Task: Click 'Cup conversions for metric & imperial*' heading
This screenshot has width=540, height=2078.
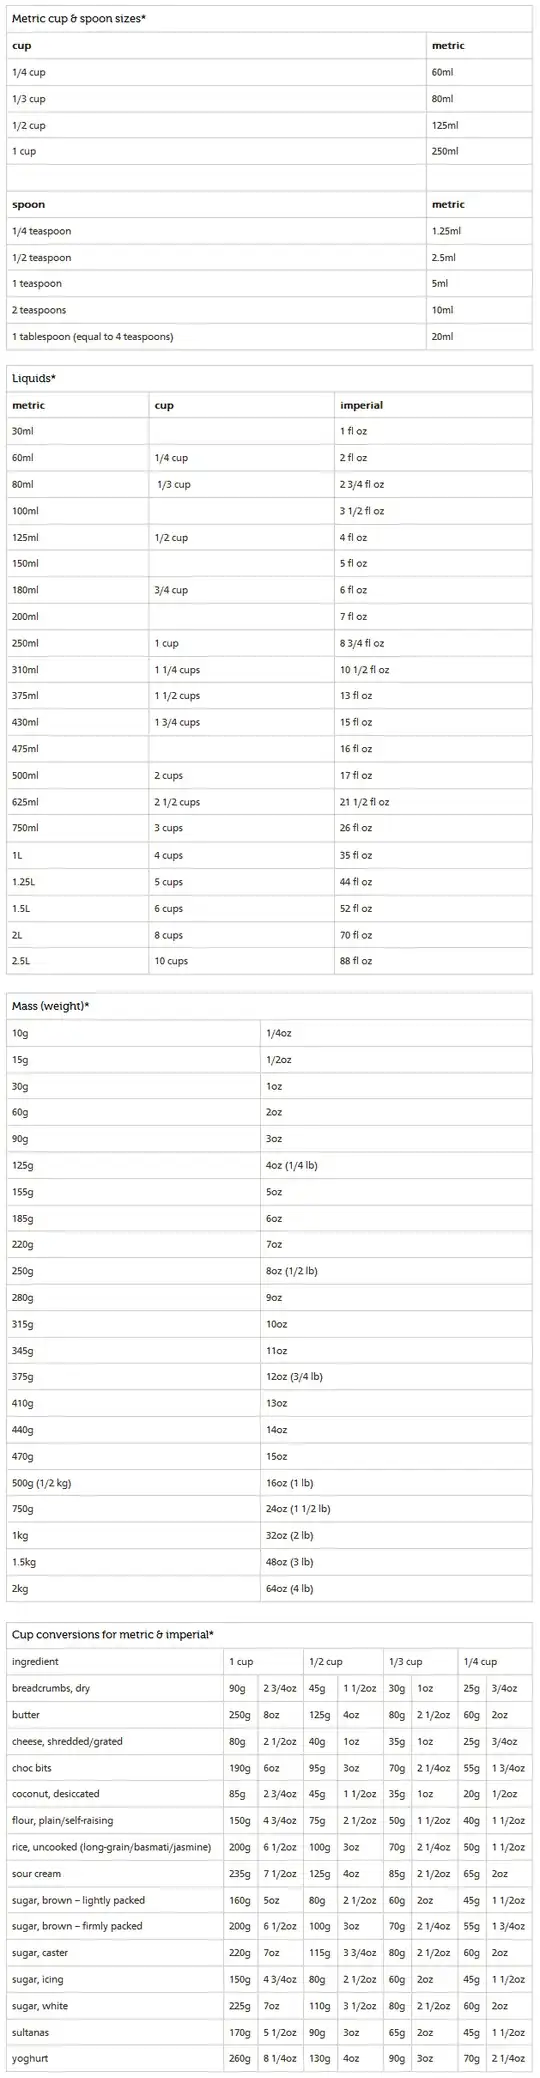Action: pos(112,1635)
